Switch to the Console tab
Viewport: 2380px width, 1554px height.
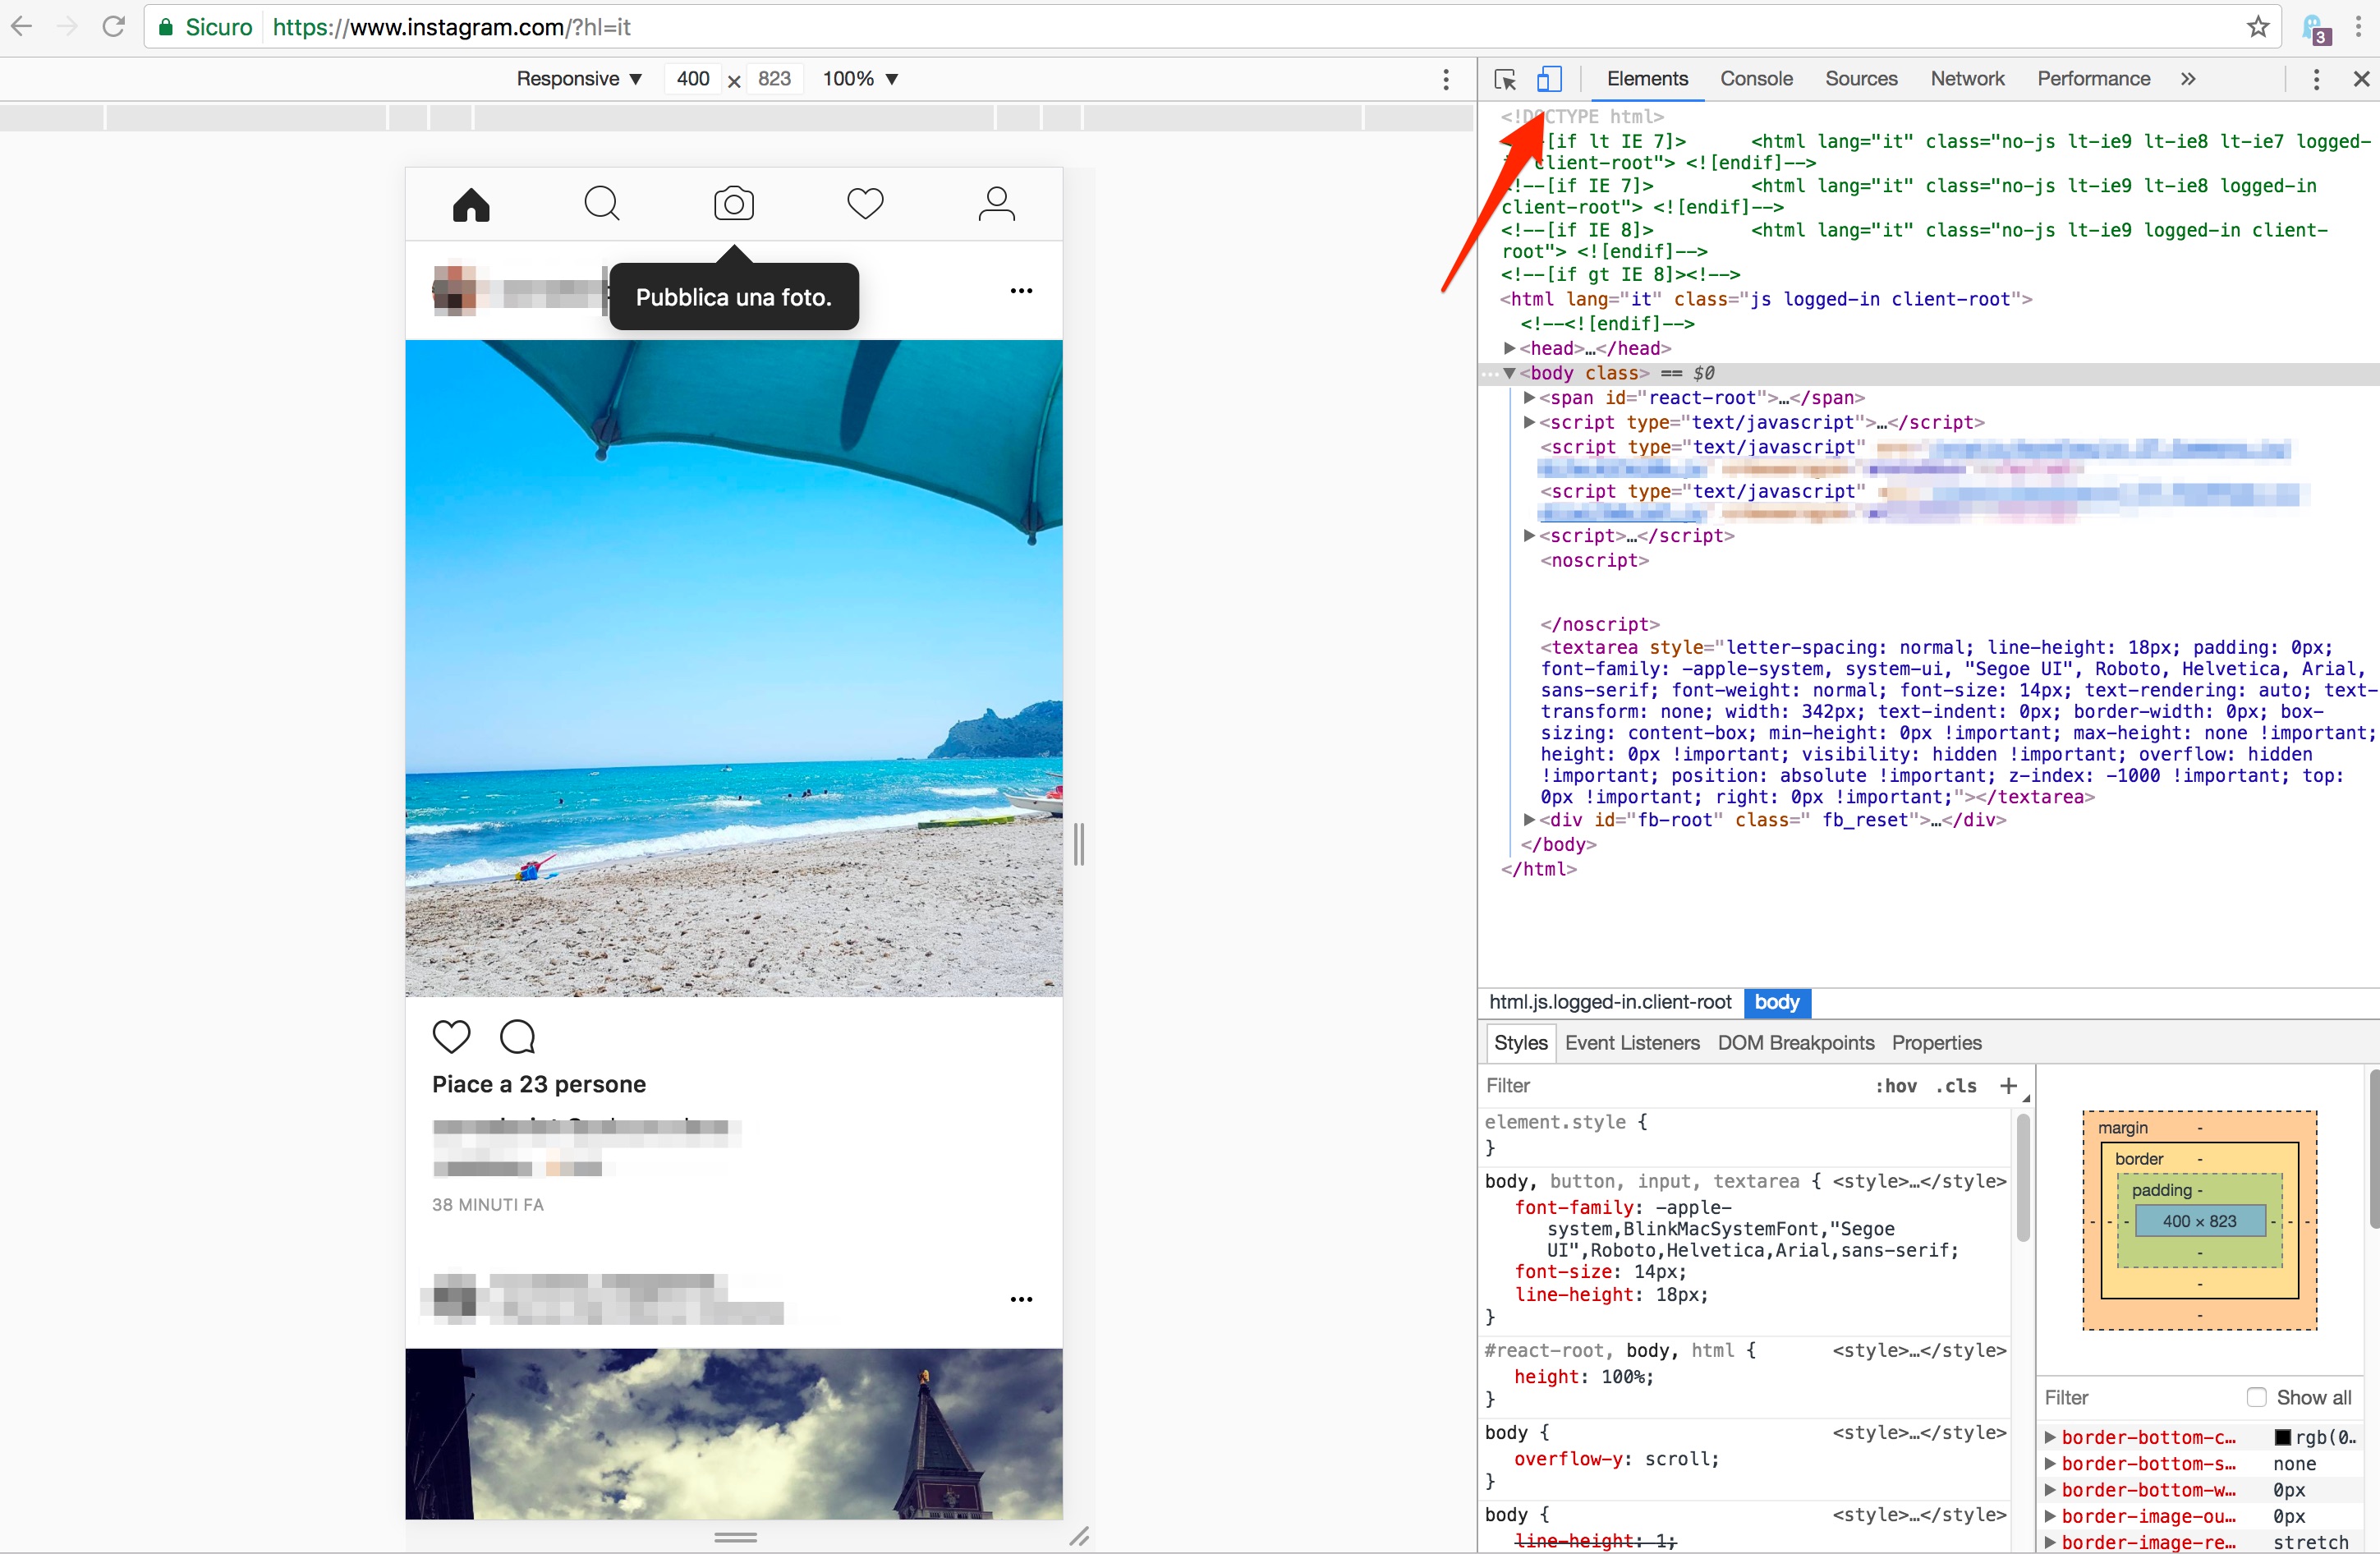(1755, 79)
